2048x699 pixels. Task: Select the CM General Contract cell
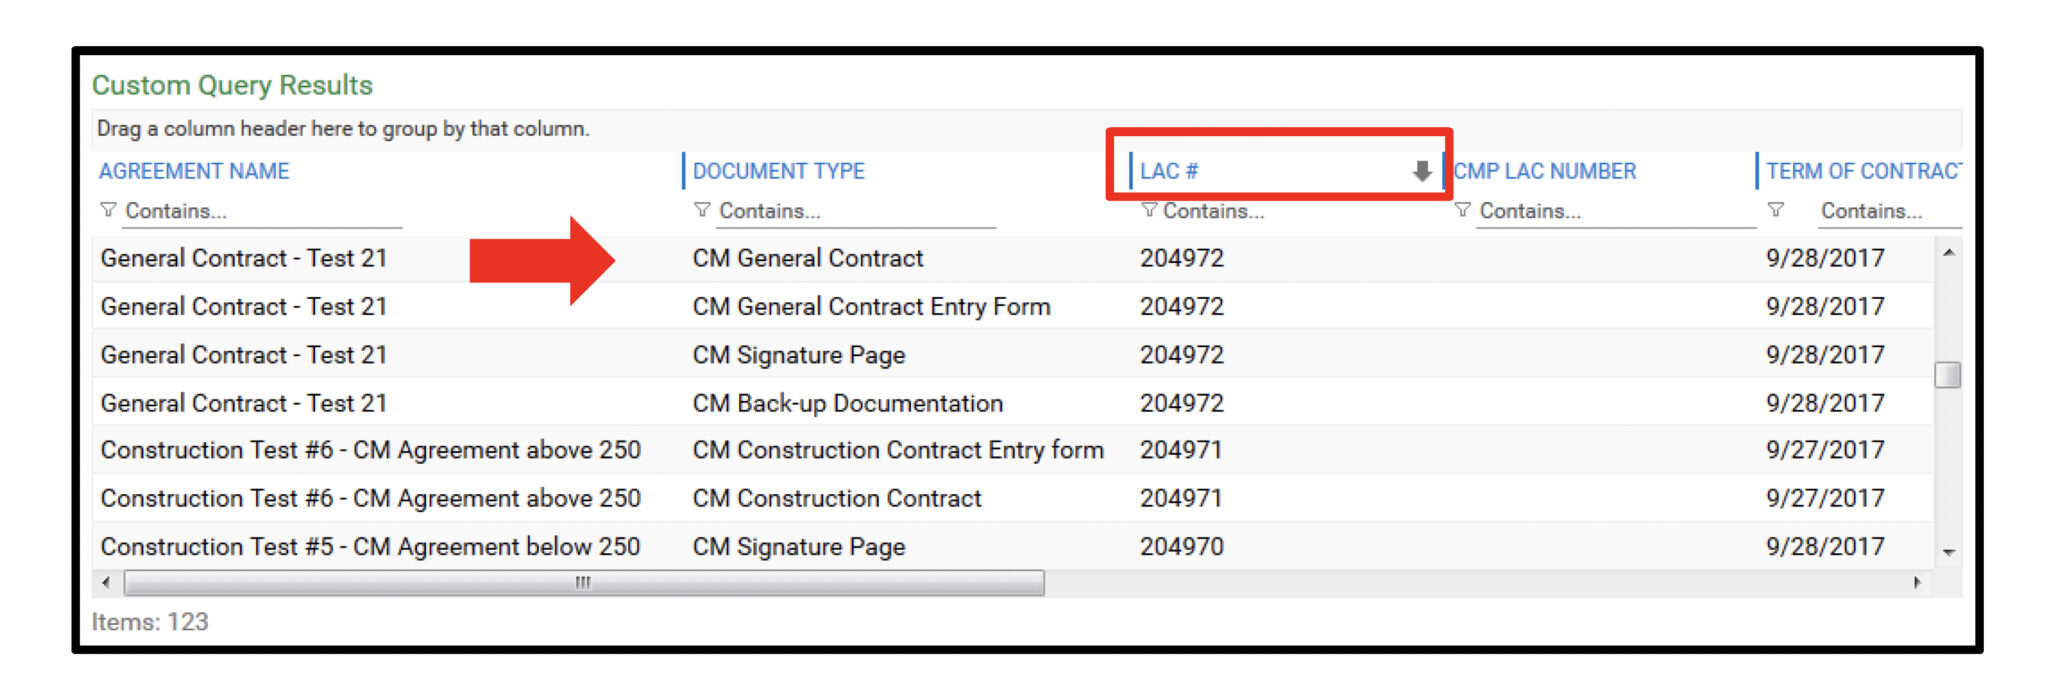pos(808,258)
